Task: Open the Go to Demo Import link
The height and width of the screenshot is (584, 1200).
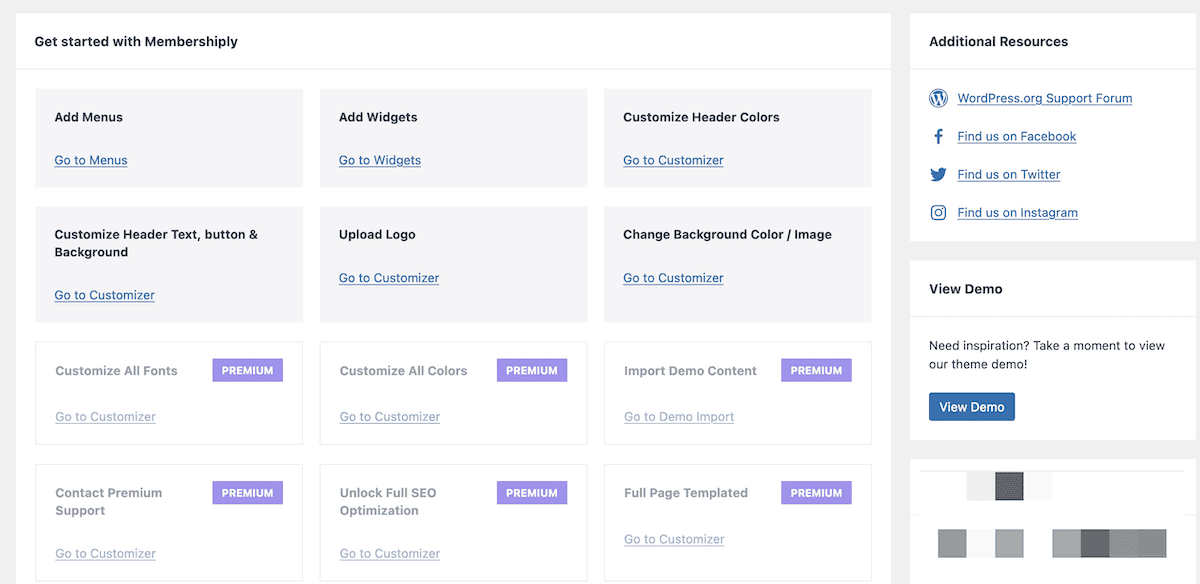Action: click(679, 416)
